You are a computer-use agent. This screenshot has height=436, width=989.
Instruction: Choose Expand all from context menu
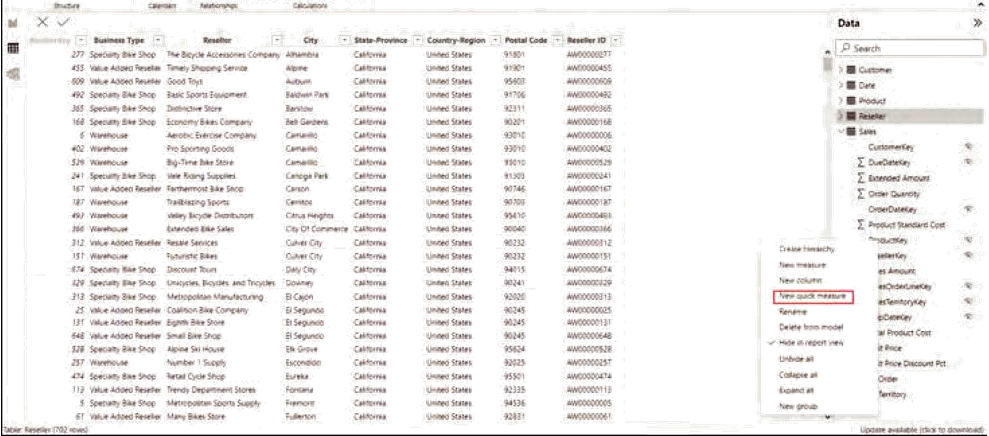pos(796,391)
